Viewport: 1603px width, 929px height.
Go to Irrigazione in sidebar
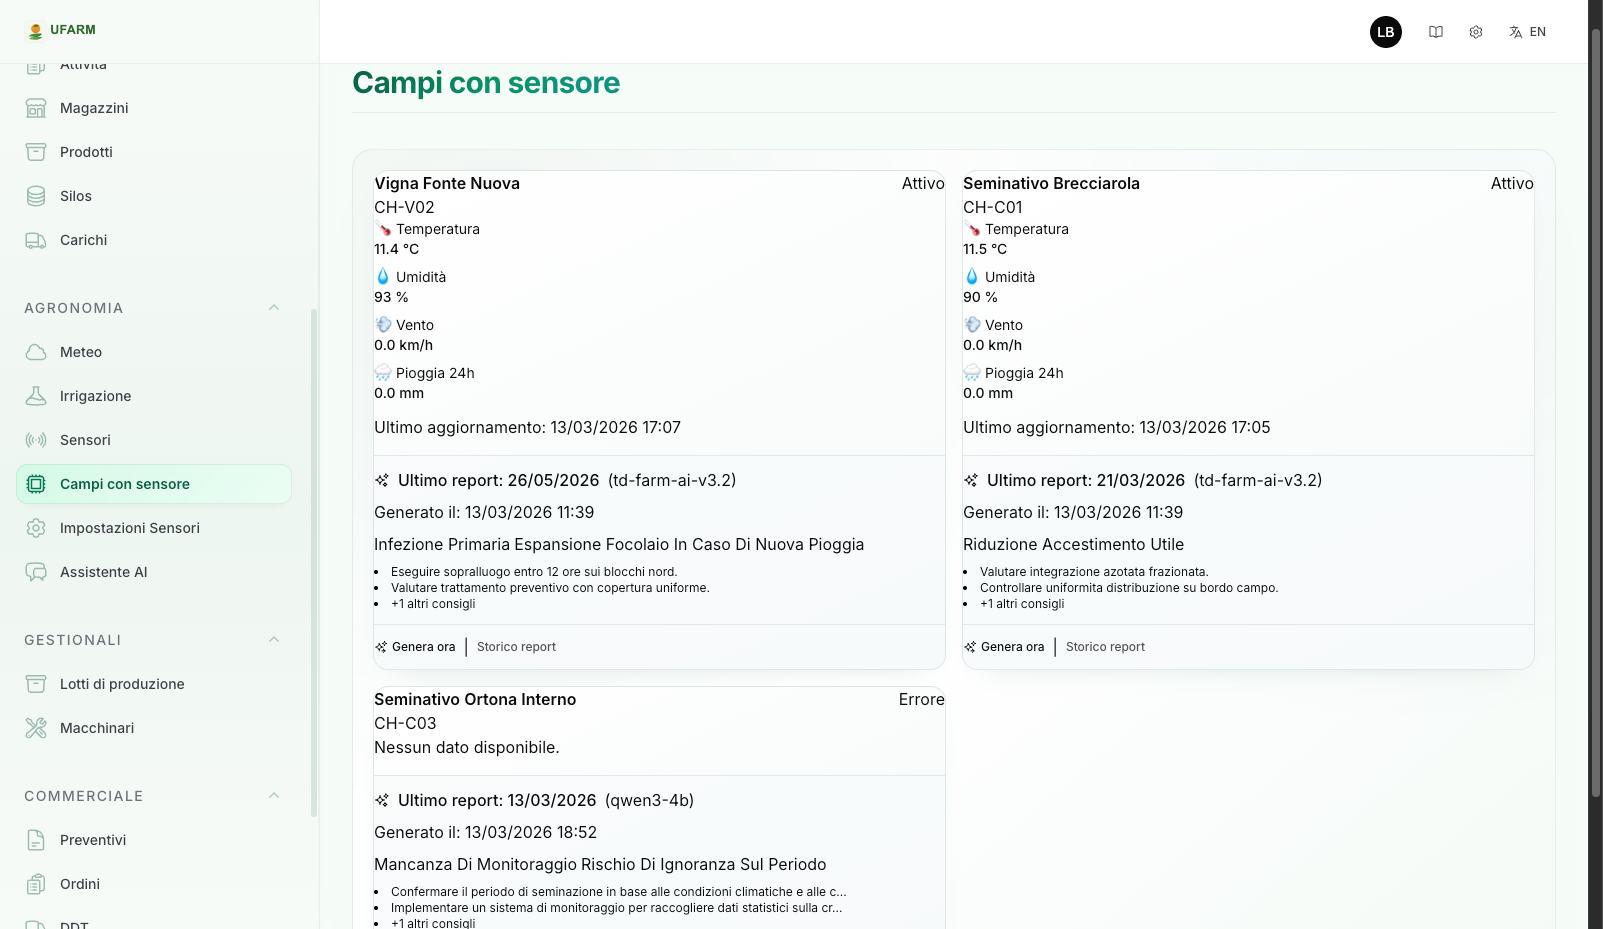pos(95,396)
